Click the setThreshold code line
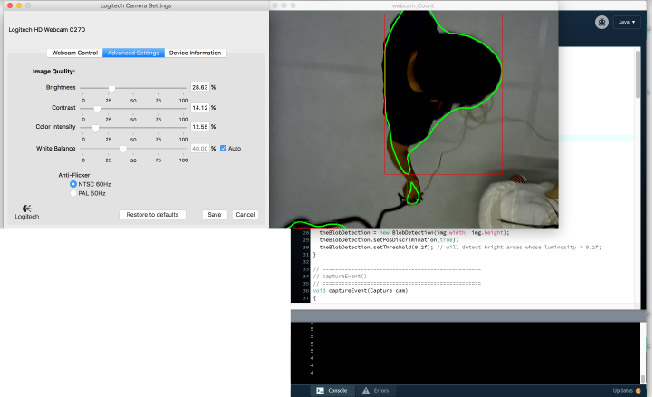This screenshot has width=653, height=397. tap(461, 247)
